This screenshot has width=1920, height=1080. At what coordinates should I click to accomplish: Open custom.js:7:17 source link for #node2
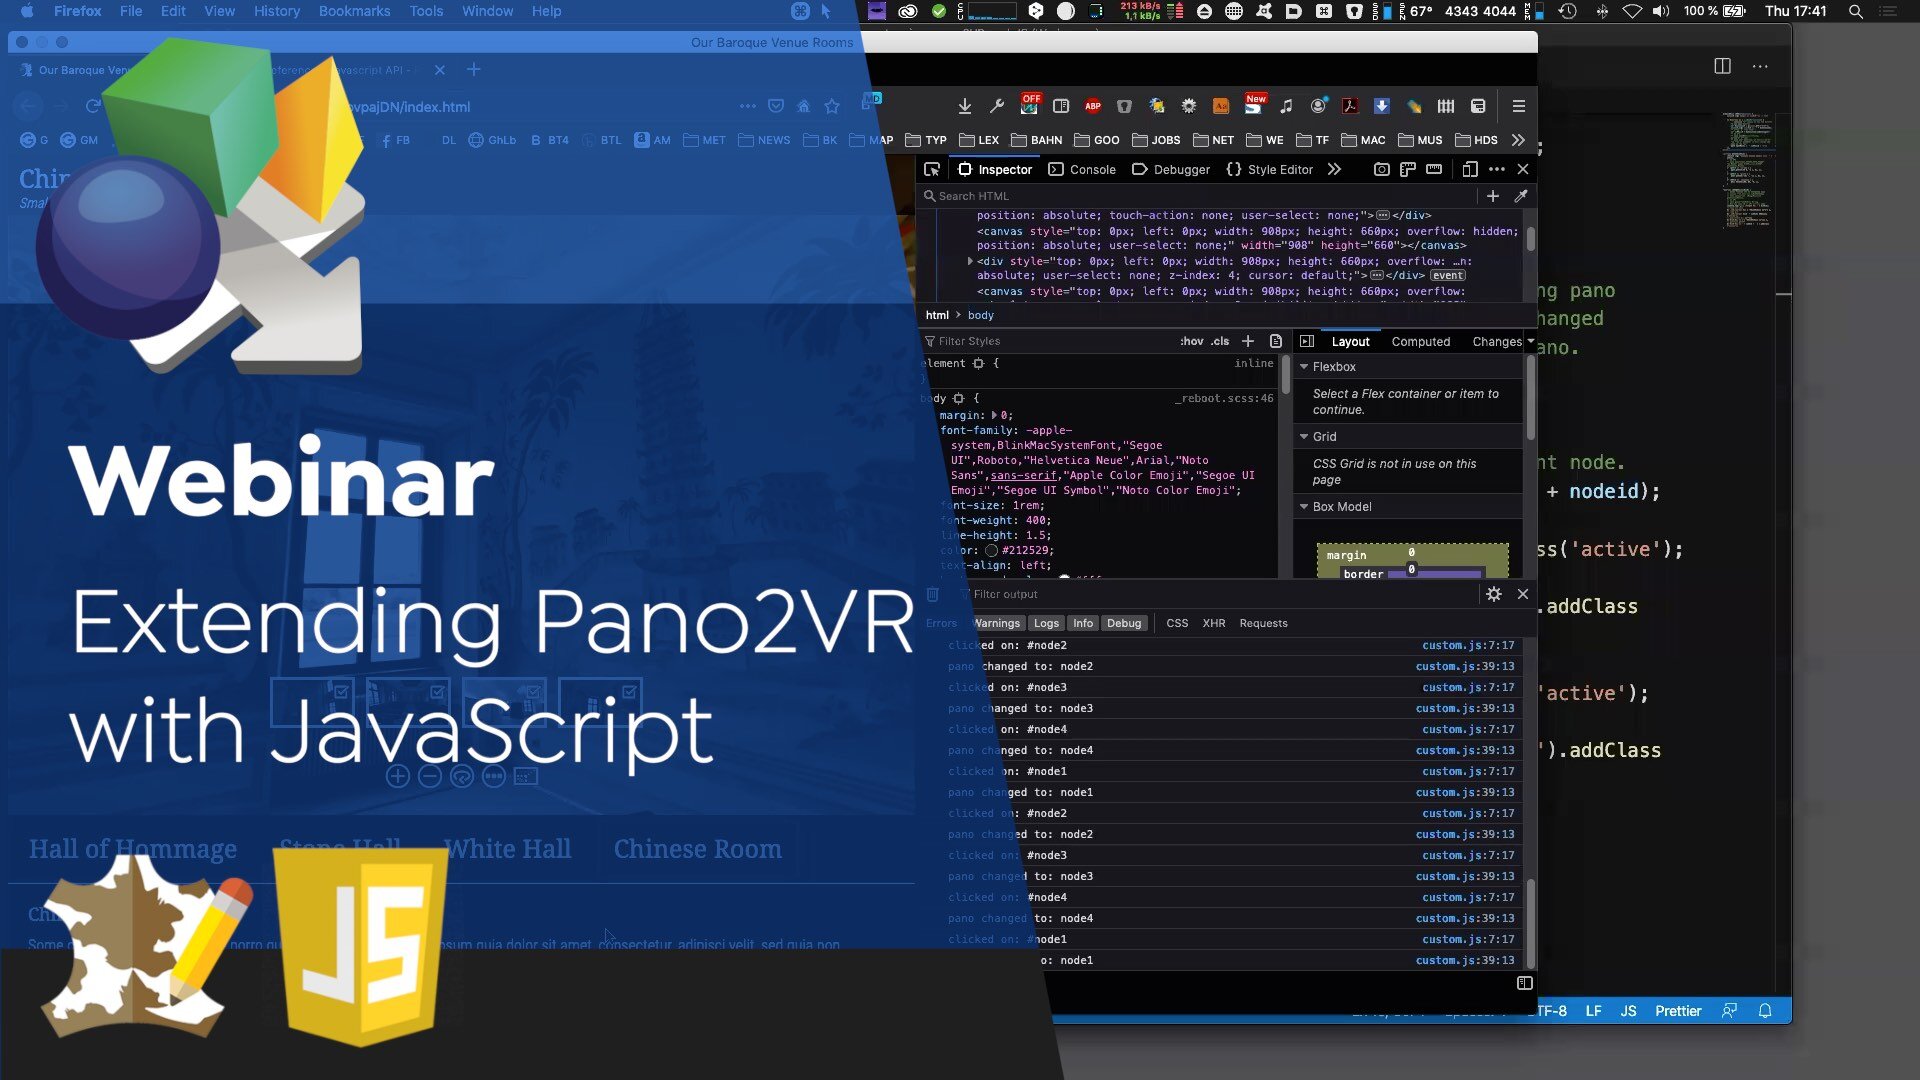1467,645
